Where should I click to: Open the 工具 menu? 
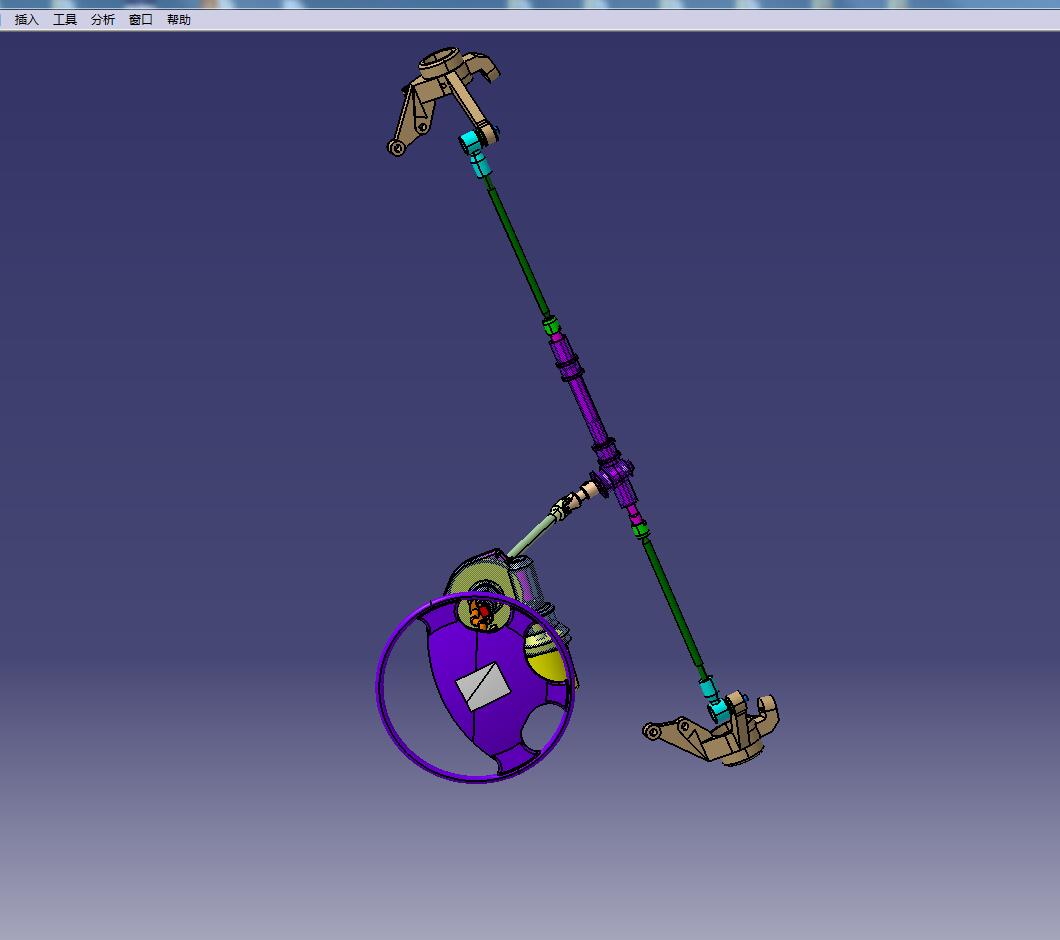click(65, 18)
